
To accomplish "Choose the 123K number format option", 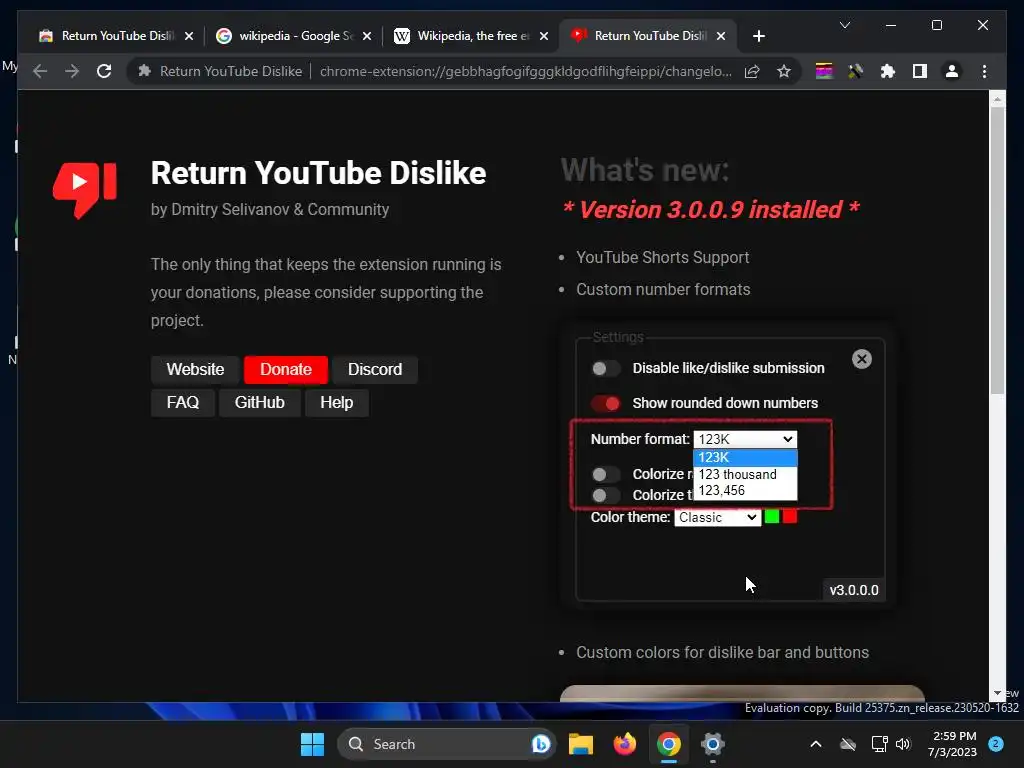I will pos(745,458).
